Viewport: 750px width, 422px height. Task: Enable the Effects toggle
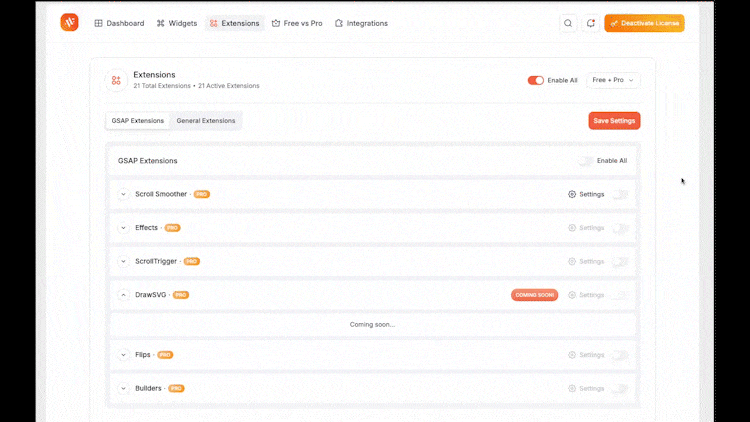click(620, 228)
